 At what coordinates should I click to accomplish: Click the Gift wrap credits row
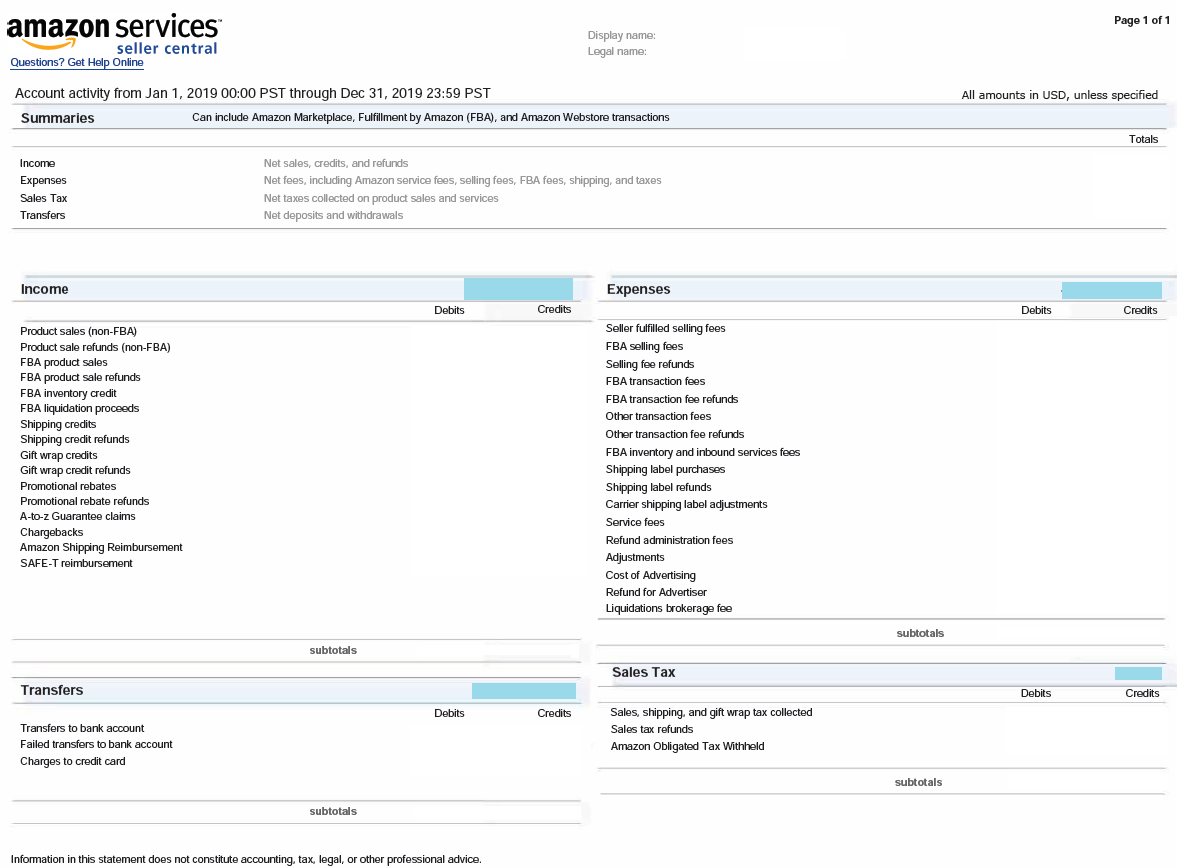click(59, 455)
